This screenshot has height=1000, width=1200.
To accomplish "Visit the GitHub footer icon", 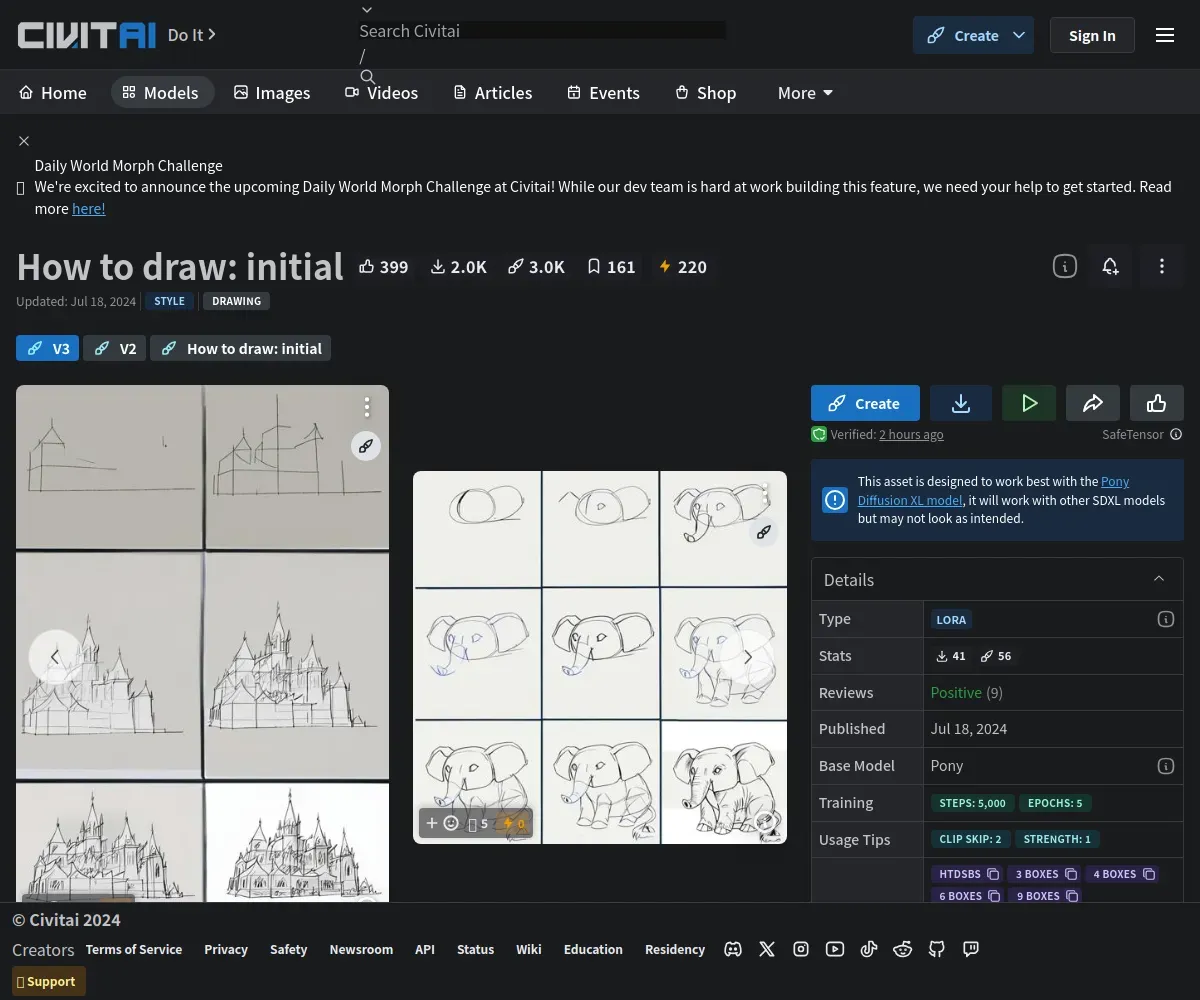I will [x=937, y=949].
